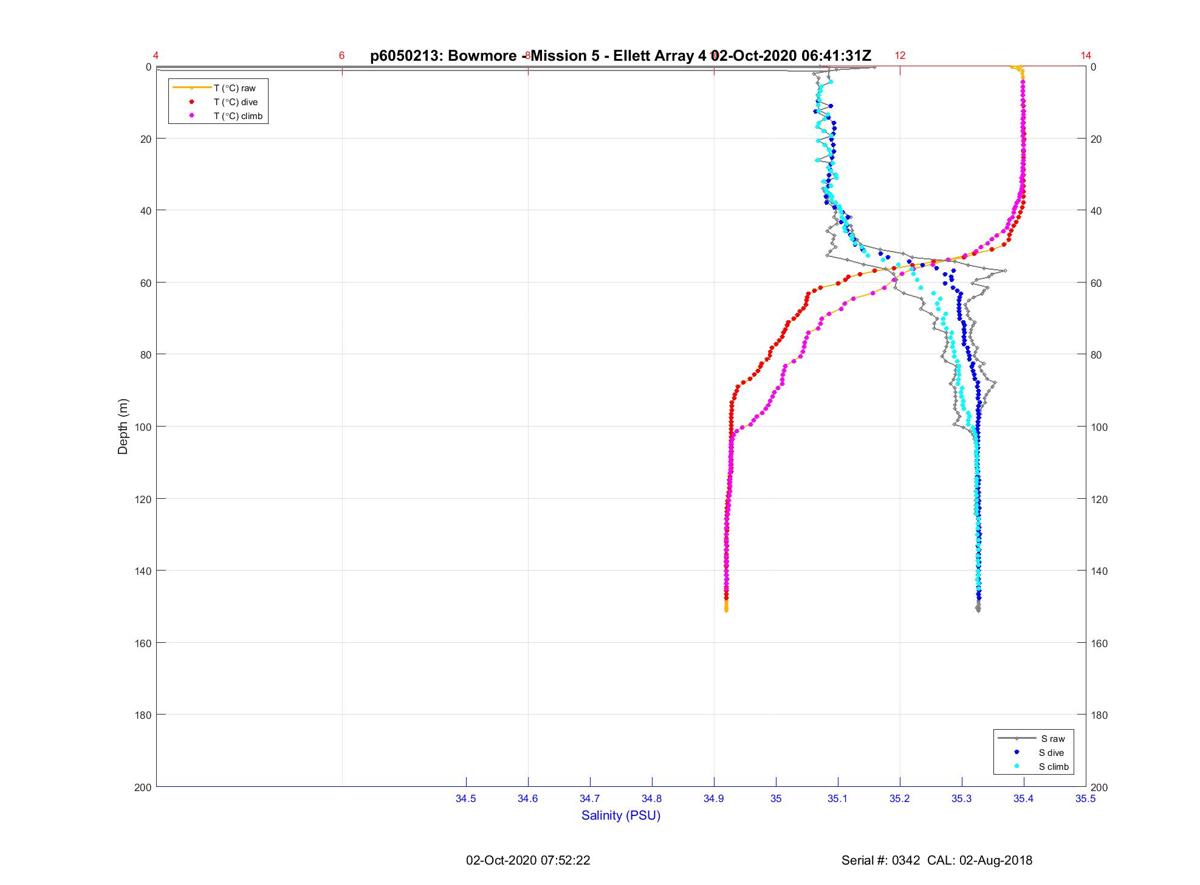Click the timestamp '02-Oct-2020 07:52:22'
Screen dimensions: 1200x885
(x=528, y=860)
